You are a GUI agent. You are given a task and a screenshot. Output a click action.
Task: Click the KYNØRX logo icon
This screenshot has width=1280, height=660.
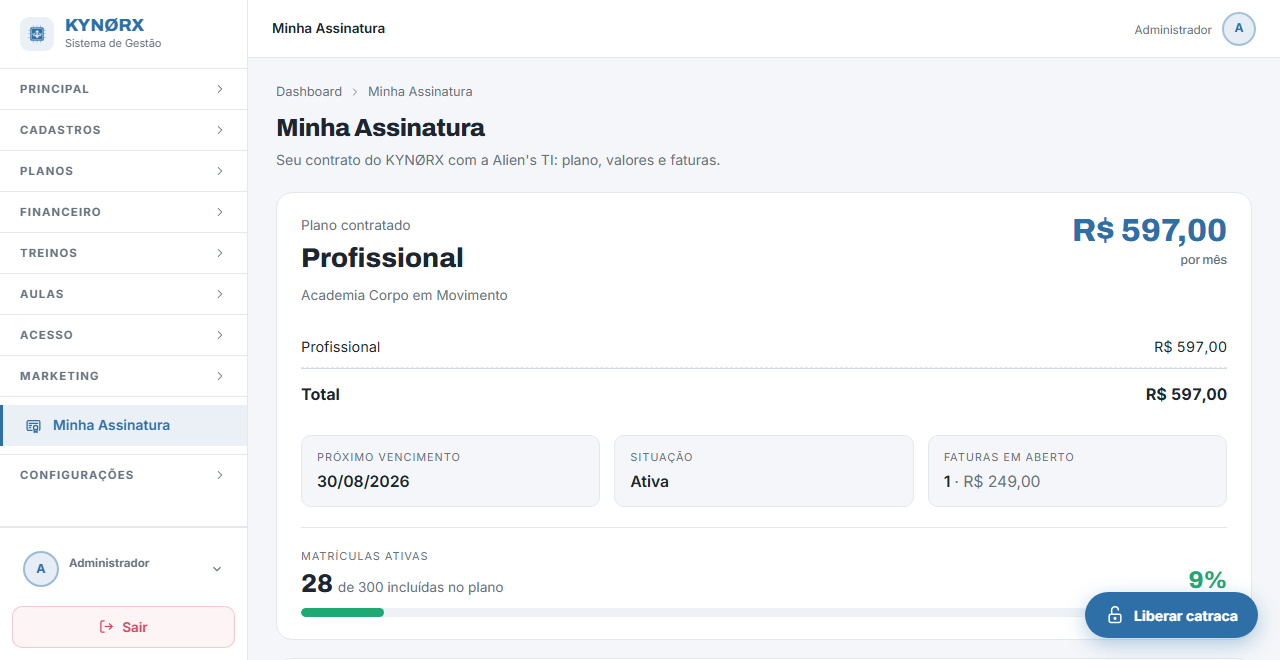tap(37, 34)
